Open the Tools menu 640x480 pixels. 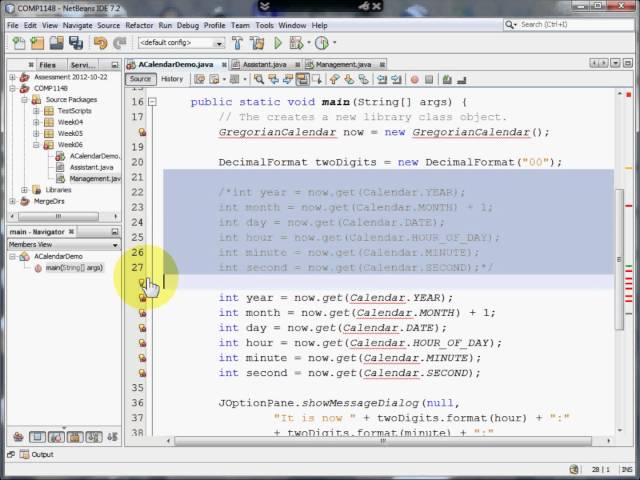click(x=264, y=25)
